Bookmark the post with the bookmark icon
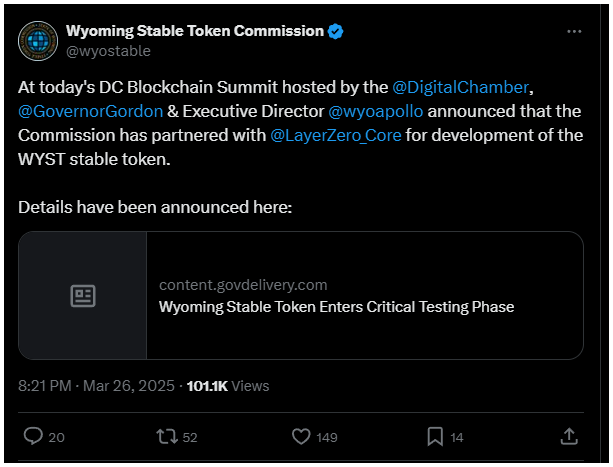 click(435, 437)
